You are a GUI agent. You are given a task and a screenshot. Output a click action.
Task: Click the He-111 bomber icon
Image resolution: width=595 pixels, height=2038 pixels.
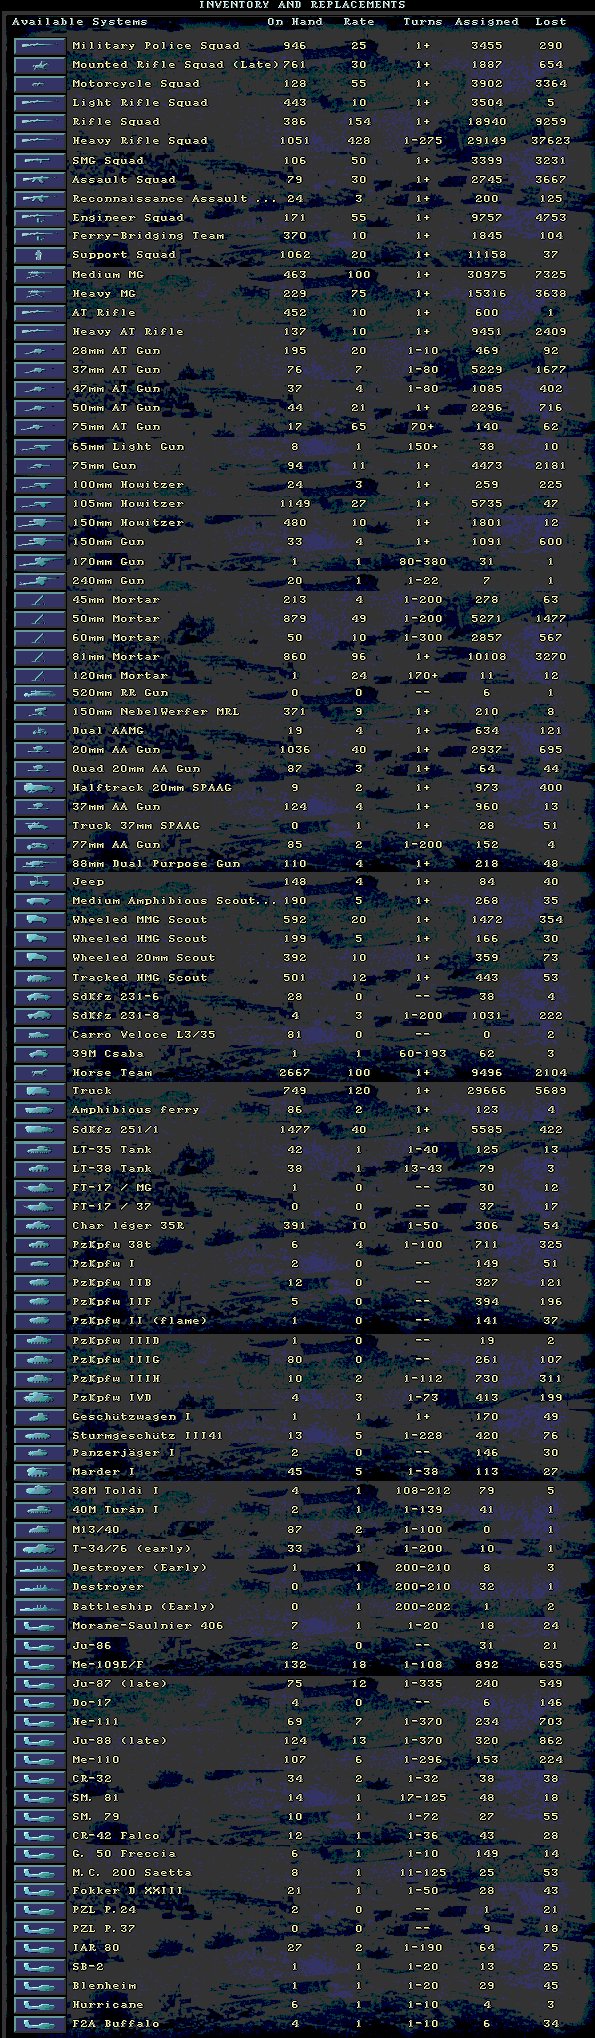(40, 1722)
